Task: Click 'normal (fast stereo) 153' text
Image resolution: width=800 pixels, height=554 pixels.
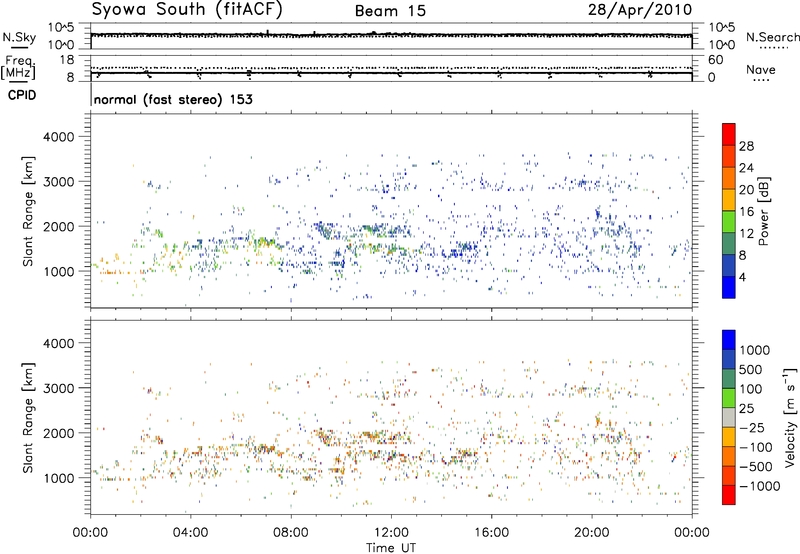Action: point(173,99)
